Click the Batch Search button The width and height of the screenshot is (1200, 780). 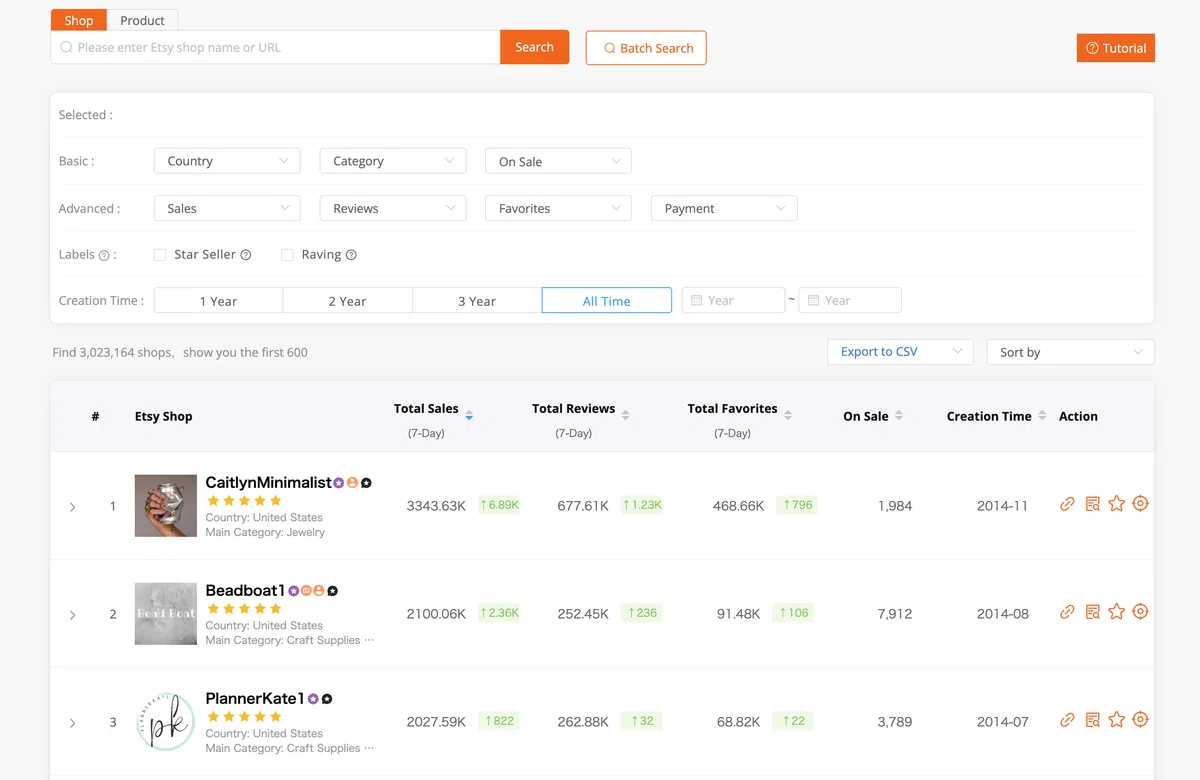646,48
